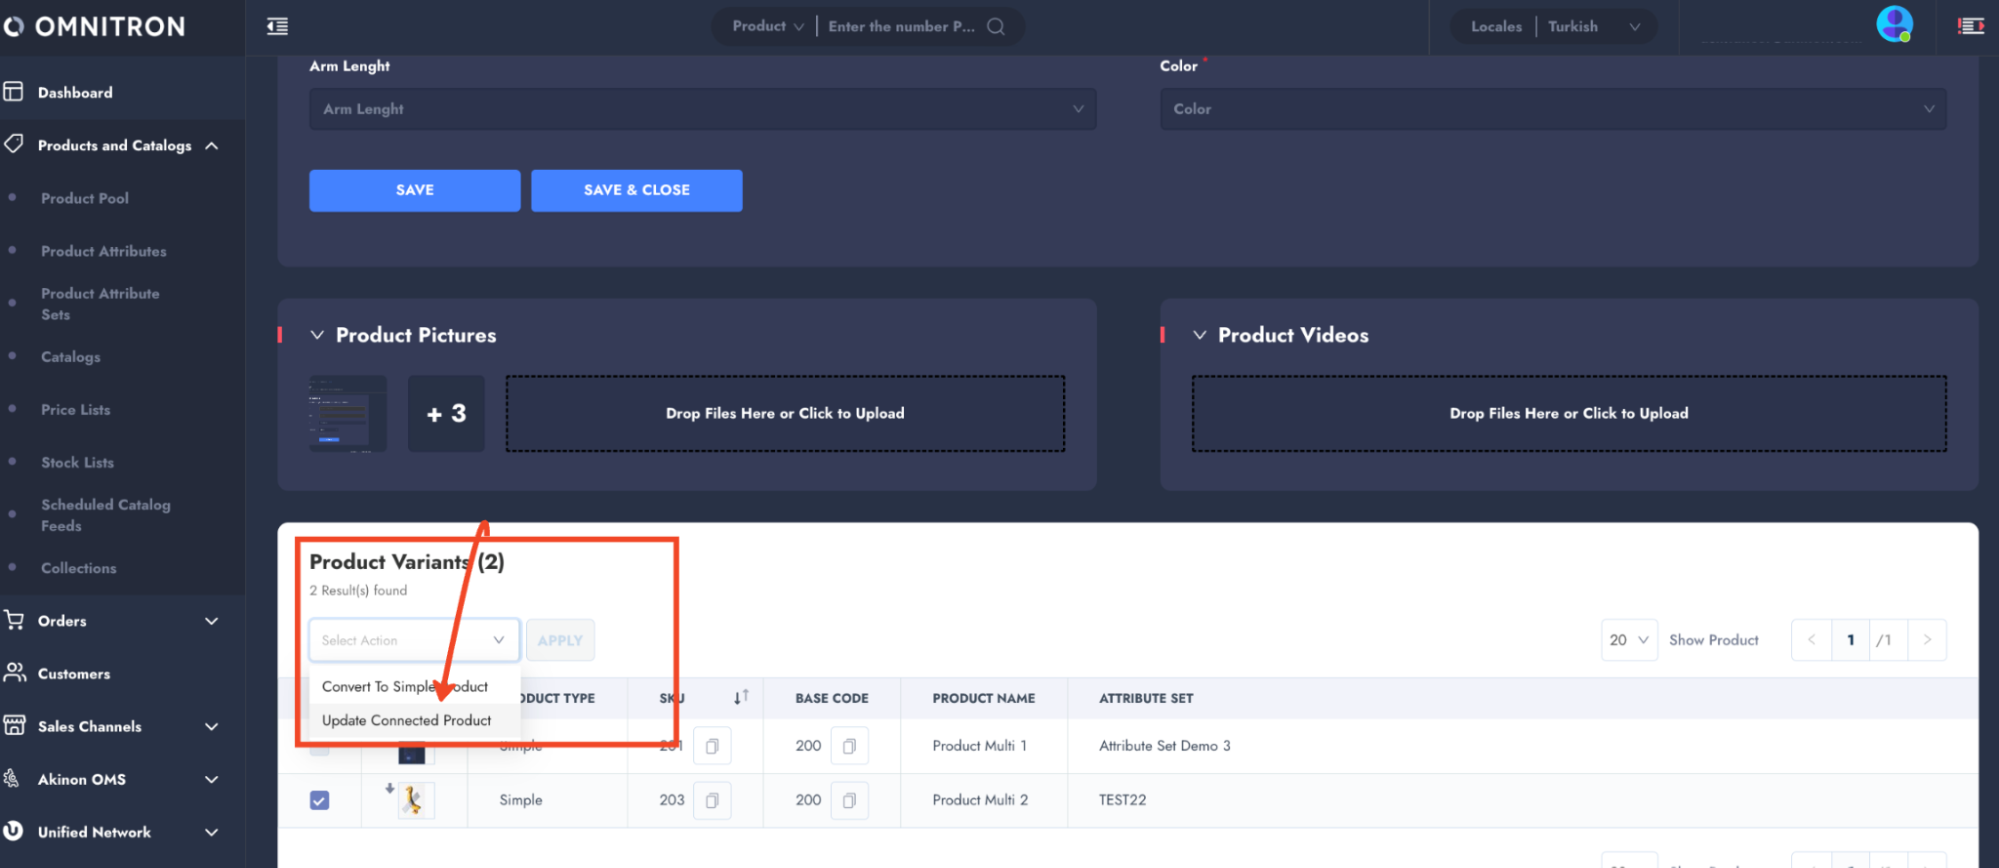Click the SAVE & CLOSE button
The width and height of the screenshot is (1999, 868).
636,190
